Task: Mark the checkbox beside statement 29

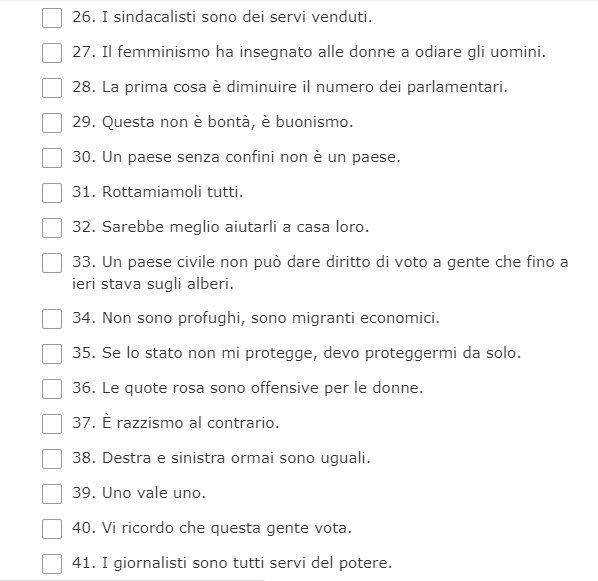Action: (x=52, y=123)
